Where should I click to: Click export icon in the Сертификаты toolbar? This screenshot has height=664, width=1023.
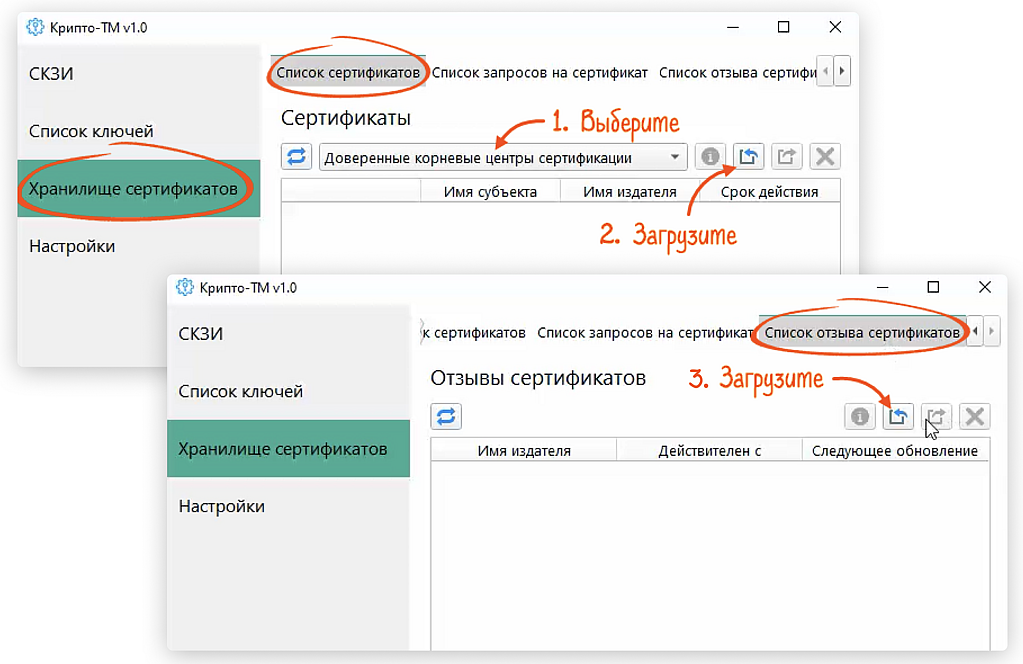click(786, 157)
